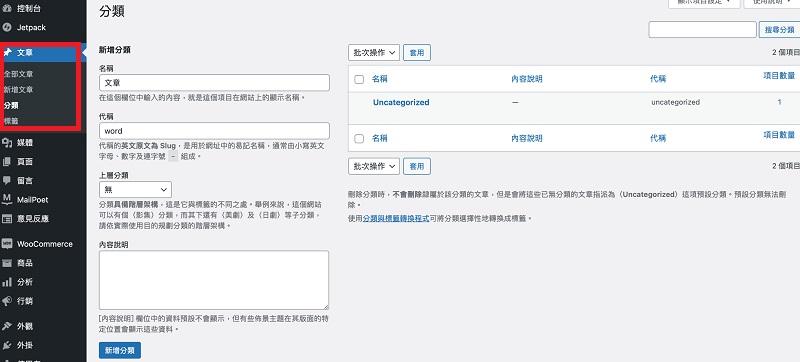The height and width of the screenshot is (362, 800).
Task: Open the top 批次操作 bulk actions dropdown
Action: (x=374, y=53)
